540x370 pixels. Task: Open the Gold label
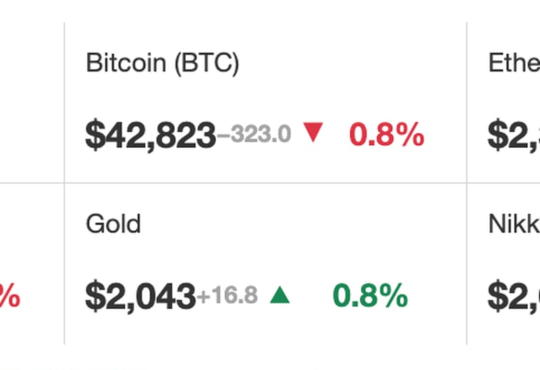113,224
